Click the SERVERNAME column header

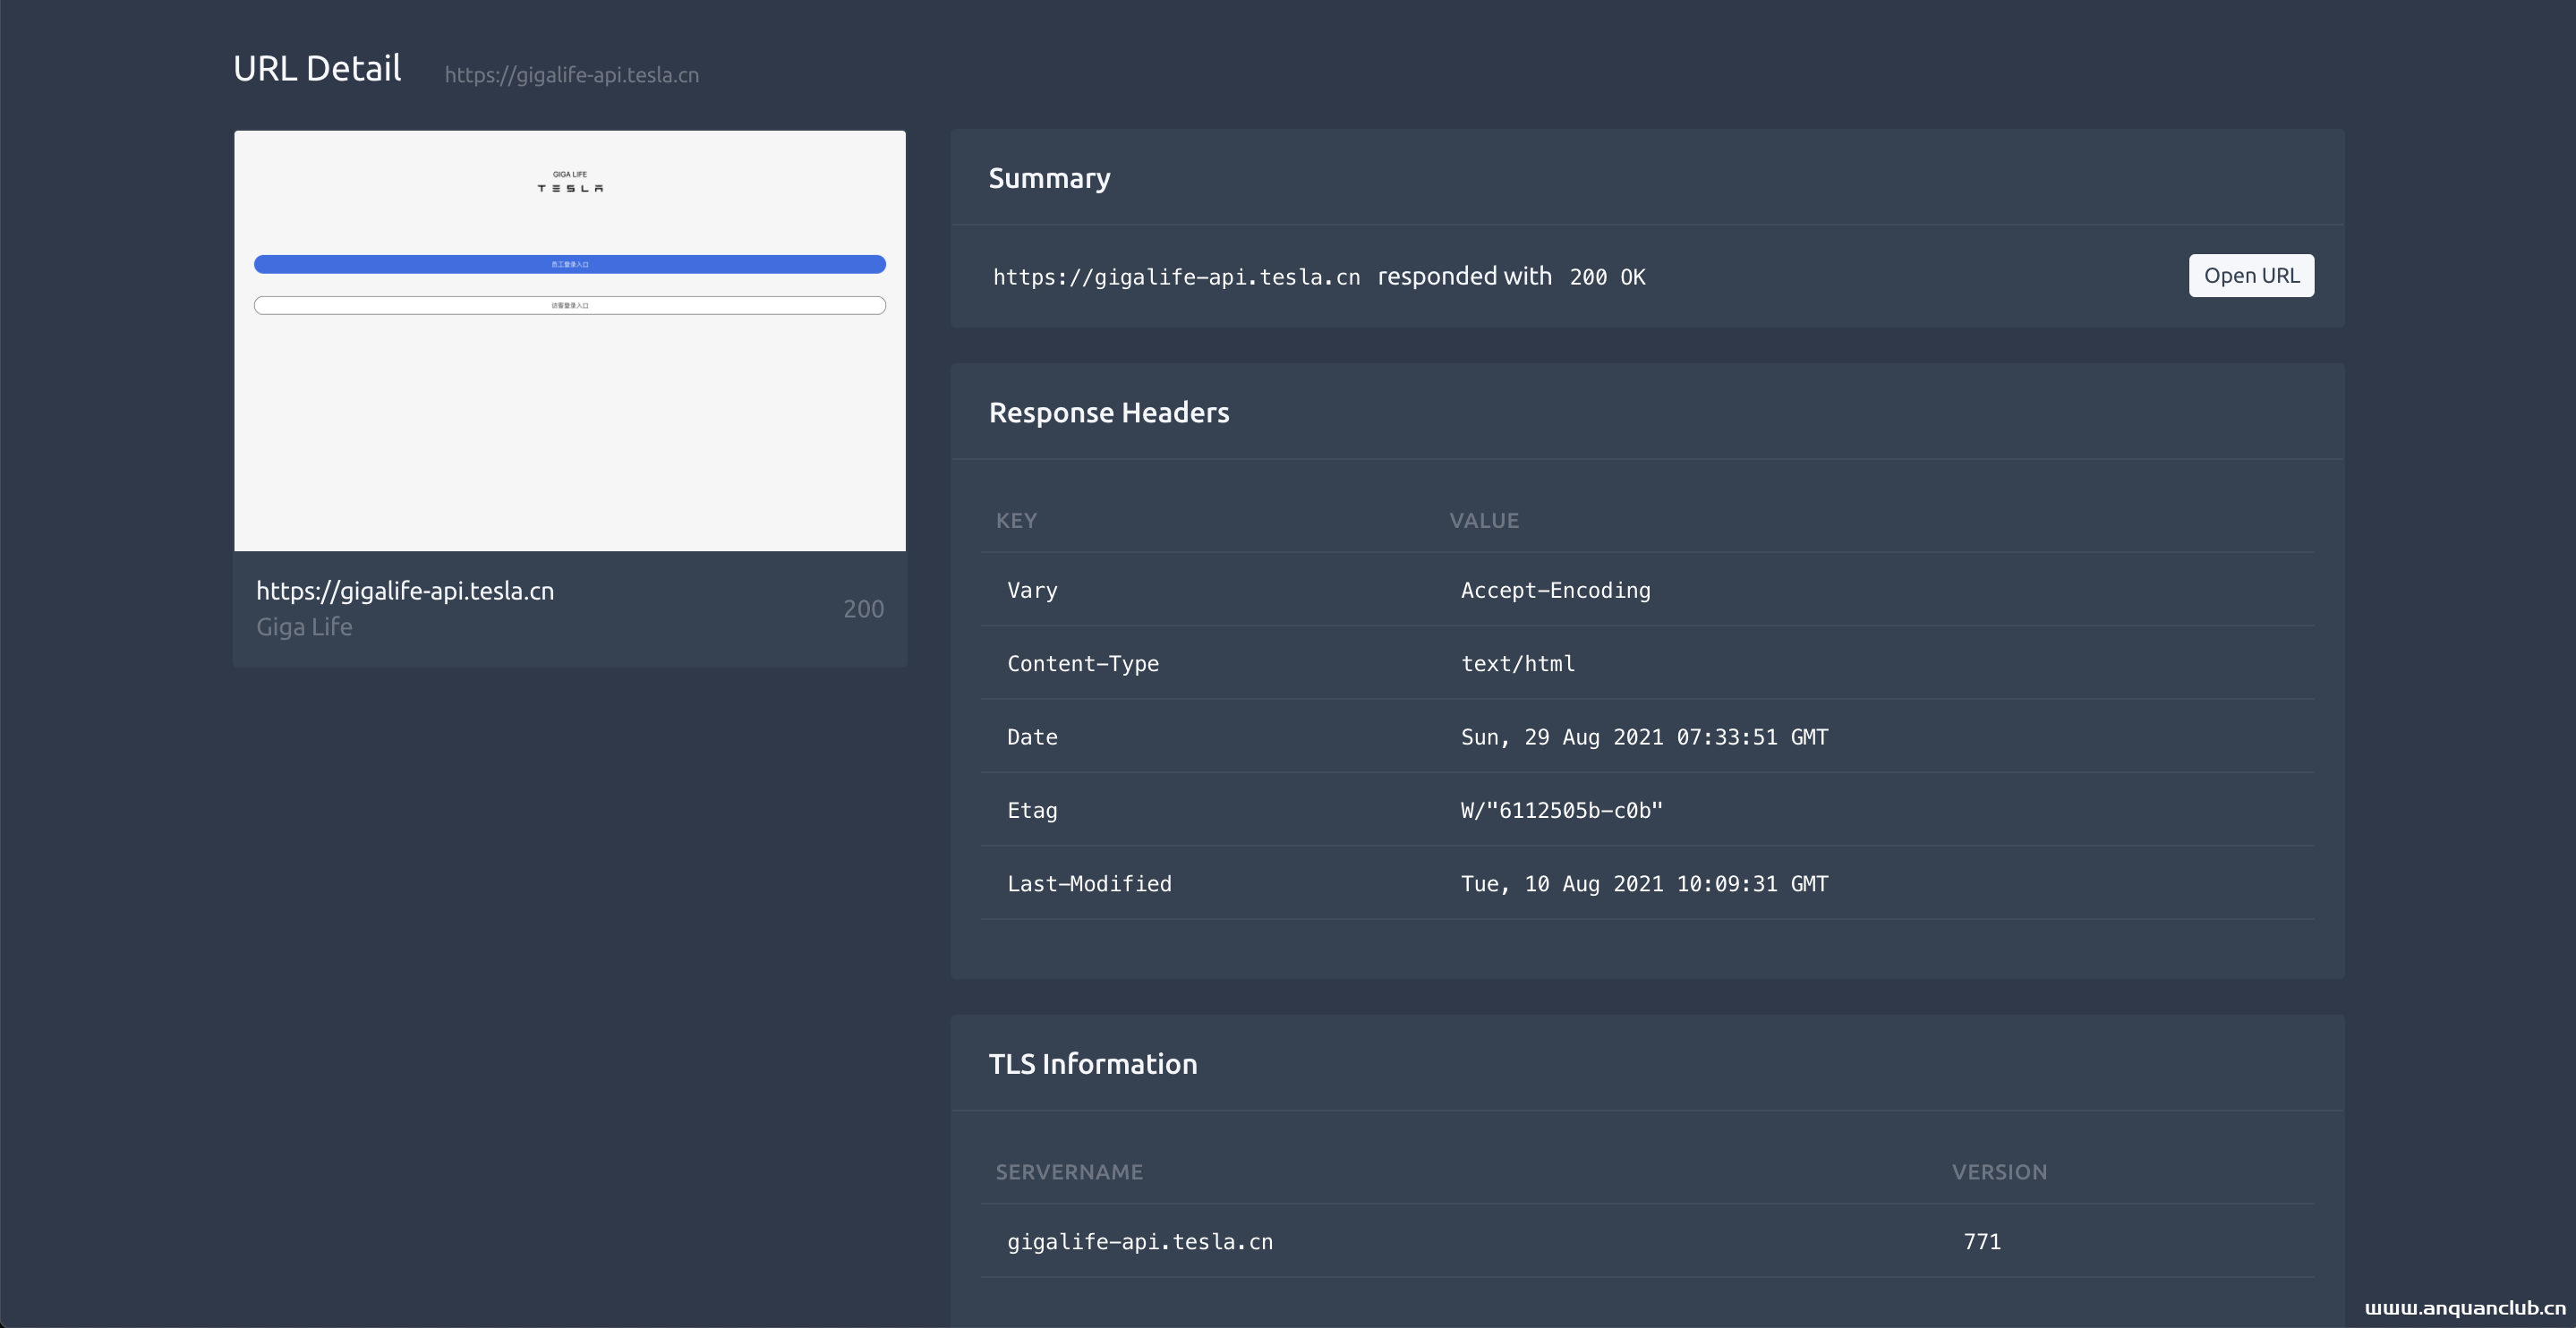[x=1068, y=1172]
